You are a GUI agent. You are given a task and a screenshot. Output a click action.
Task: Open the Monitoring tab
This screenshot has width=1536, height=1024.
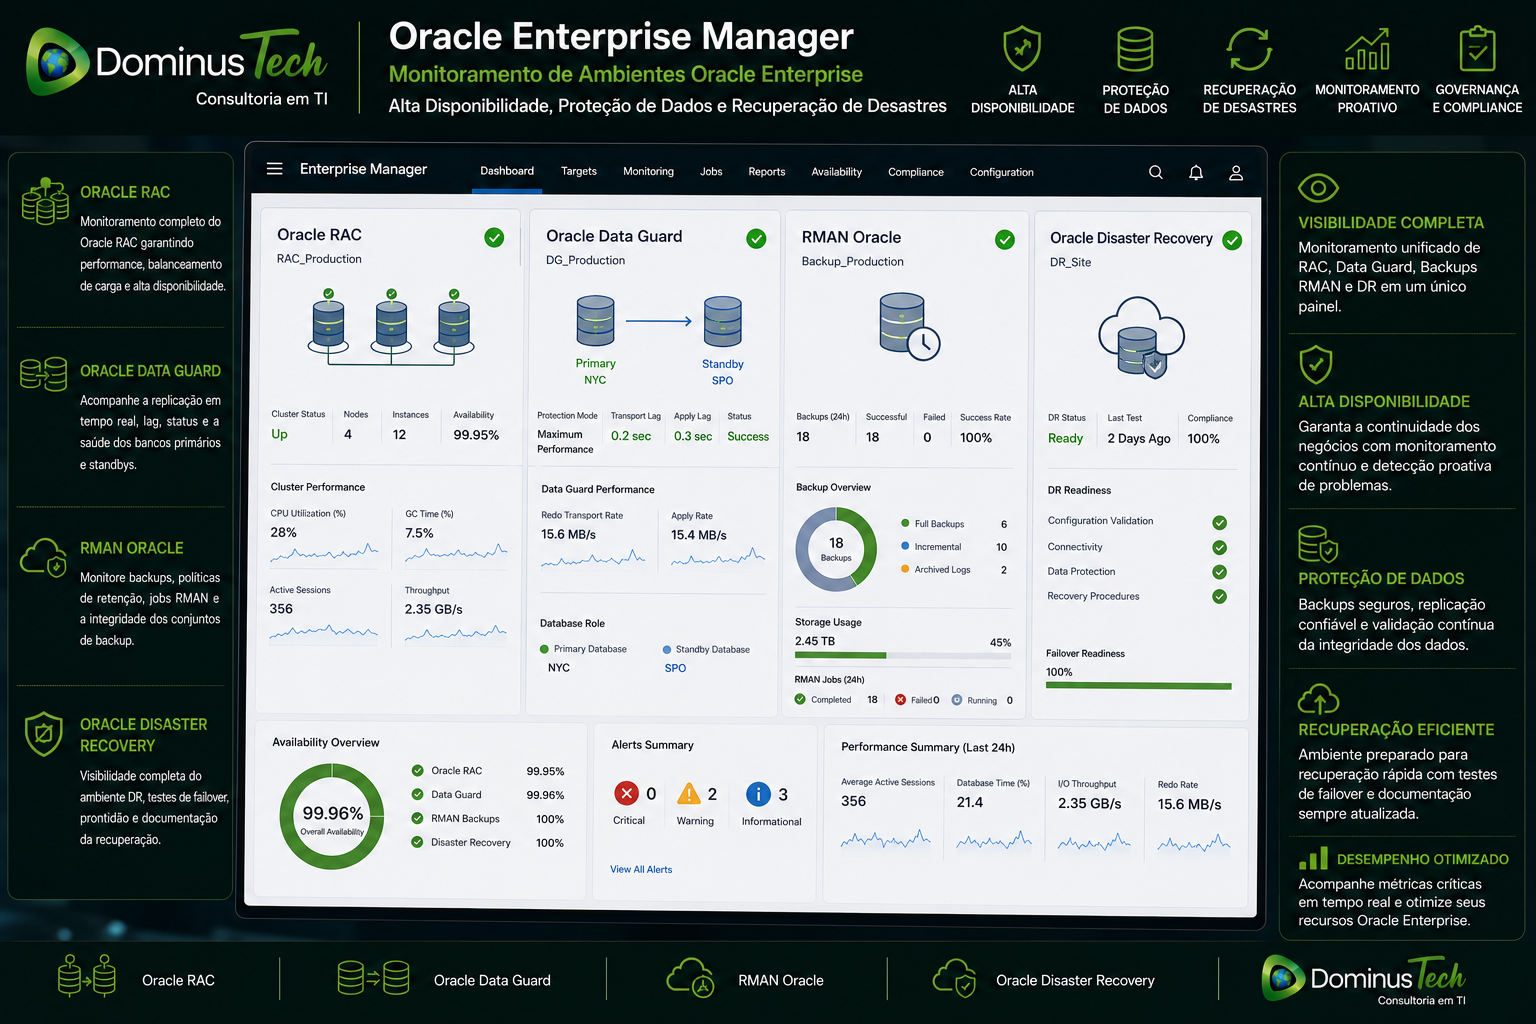(648, 171)
